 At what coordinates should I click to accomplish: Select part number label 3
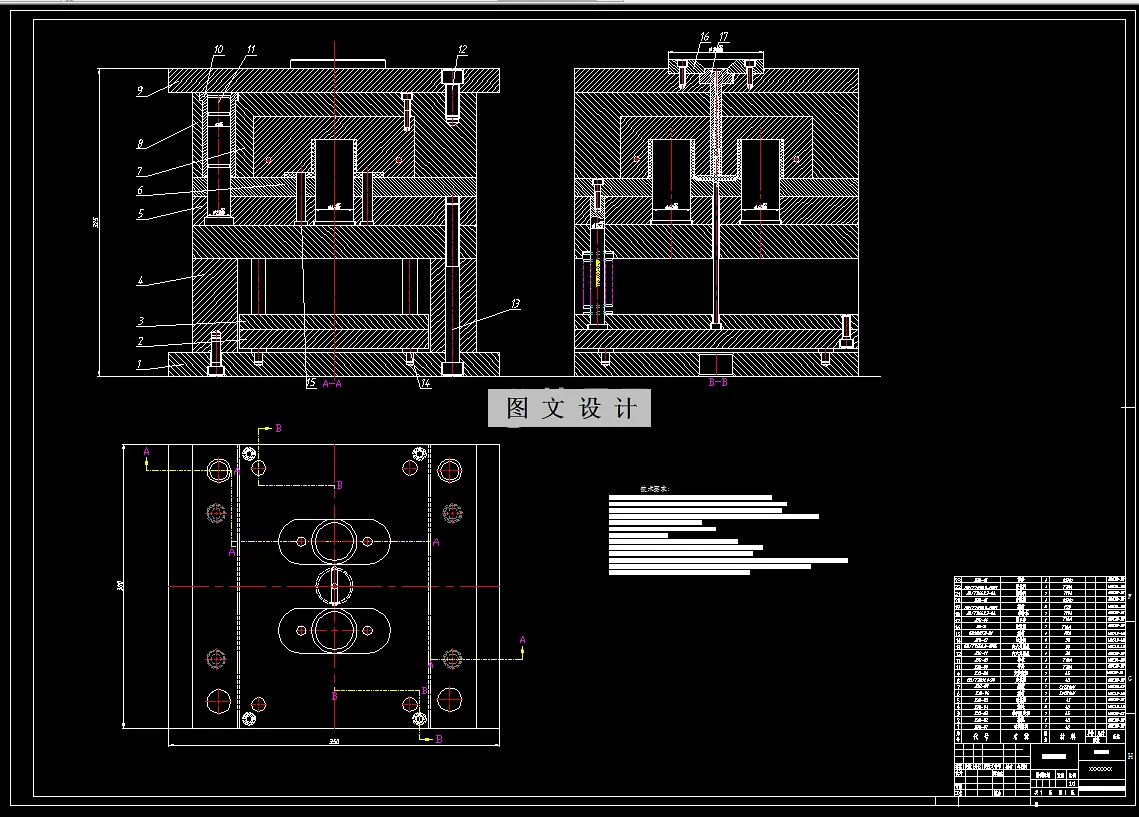(141, 320)
